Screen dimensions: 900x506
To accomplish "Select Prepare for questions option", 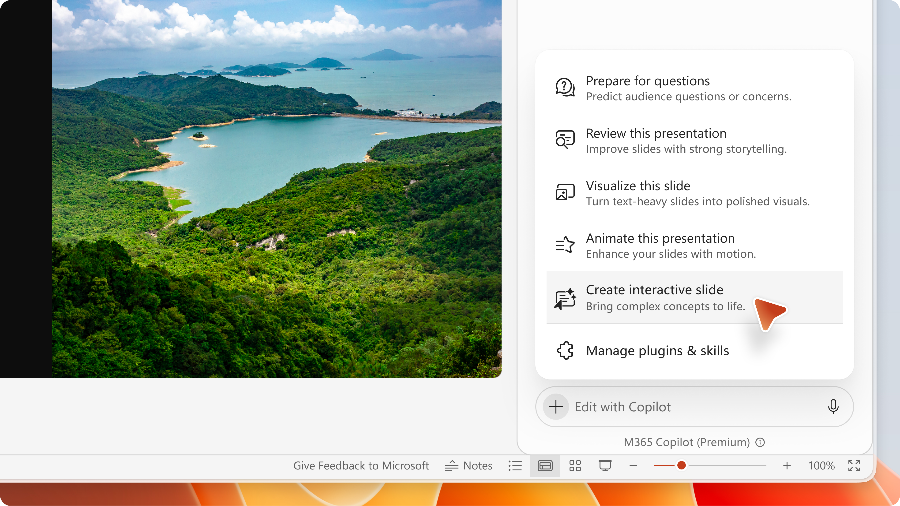I will tap(695, 88).
